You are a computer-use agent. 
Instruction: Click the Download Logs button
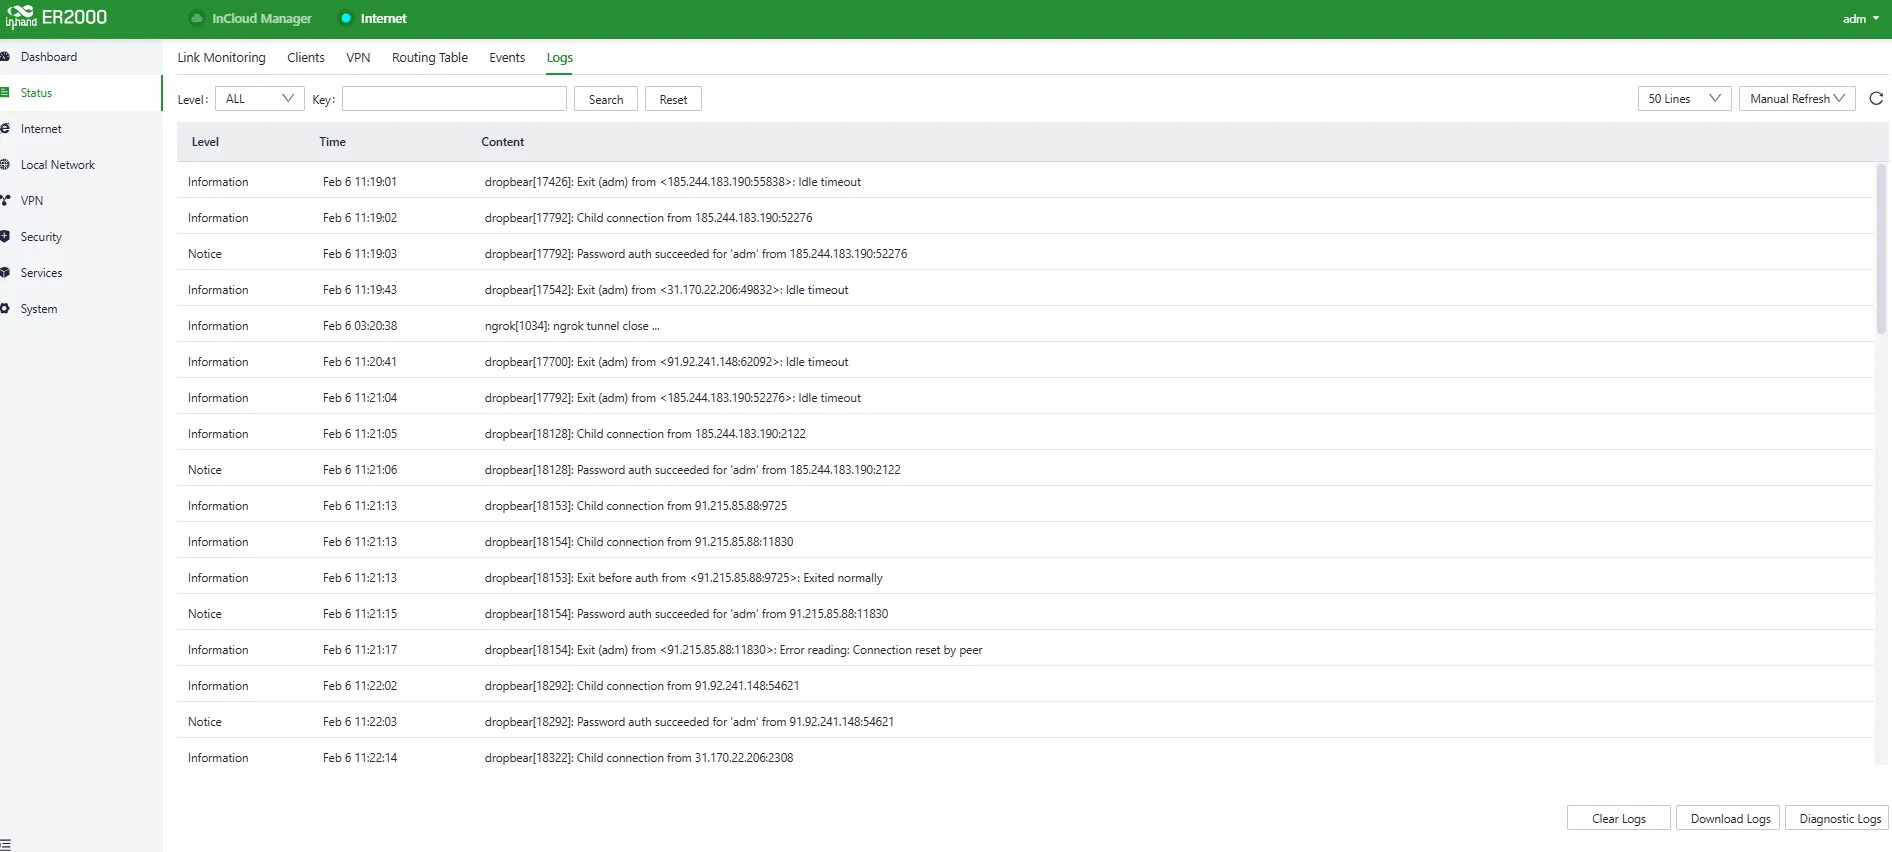pos(1730,818)
